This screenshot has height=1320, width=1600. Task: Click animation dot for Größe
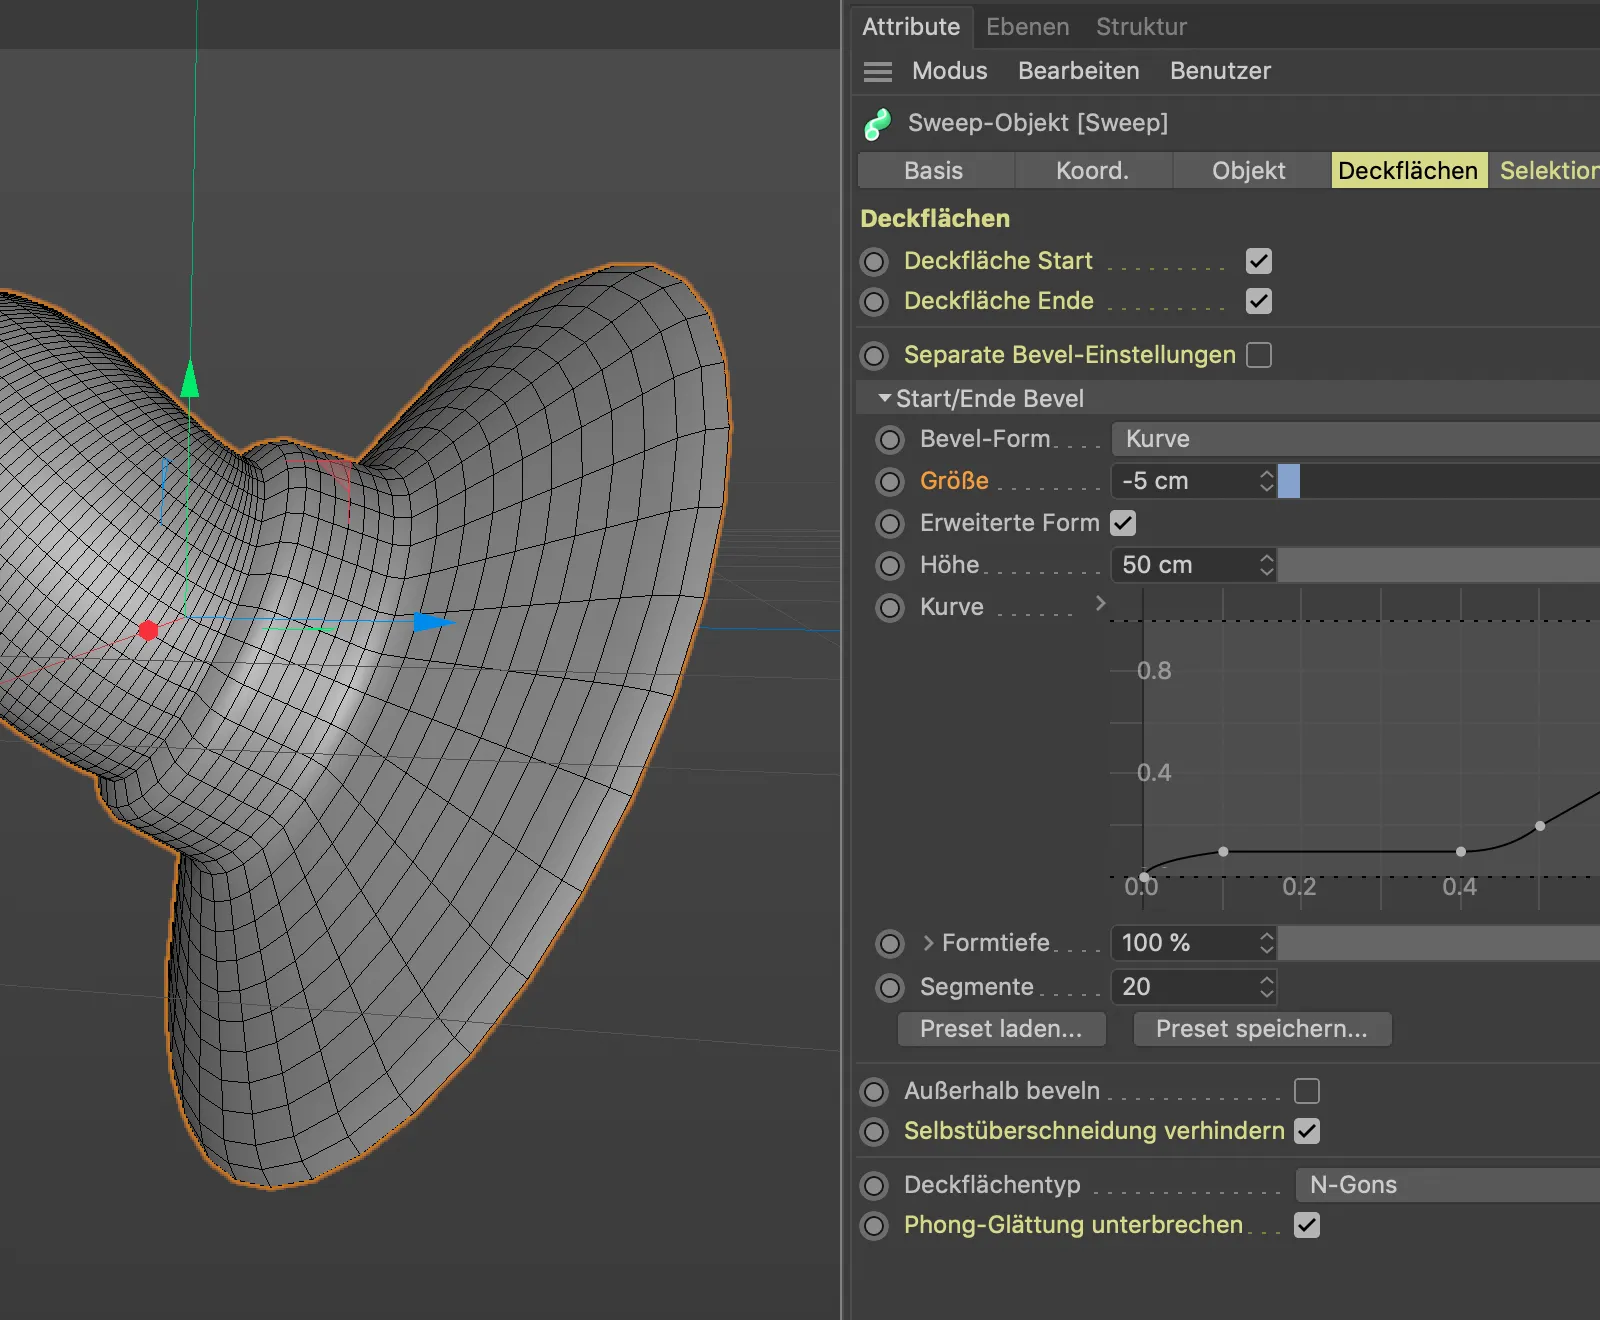(x=890, y=482)
